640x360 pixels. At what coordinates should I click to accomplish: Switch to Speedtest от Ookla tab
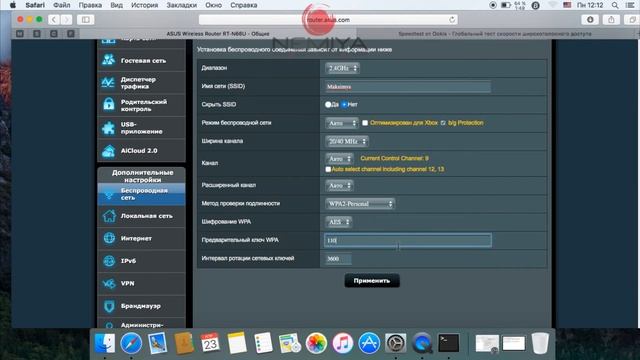[x=495, y=34]
